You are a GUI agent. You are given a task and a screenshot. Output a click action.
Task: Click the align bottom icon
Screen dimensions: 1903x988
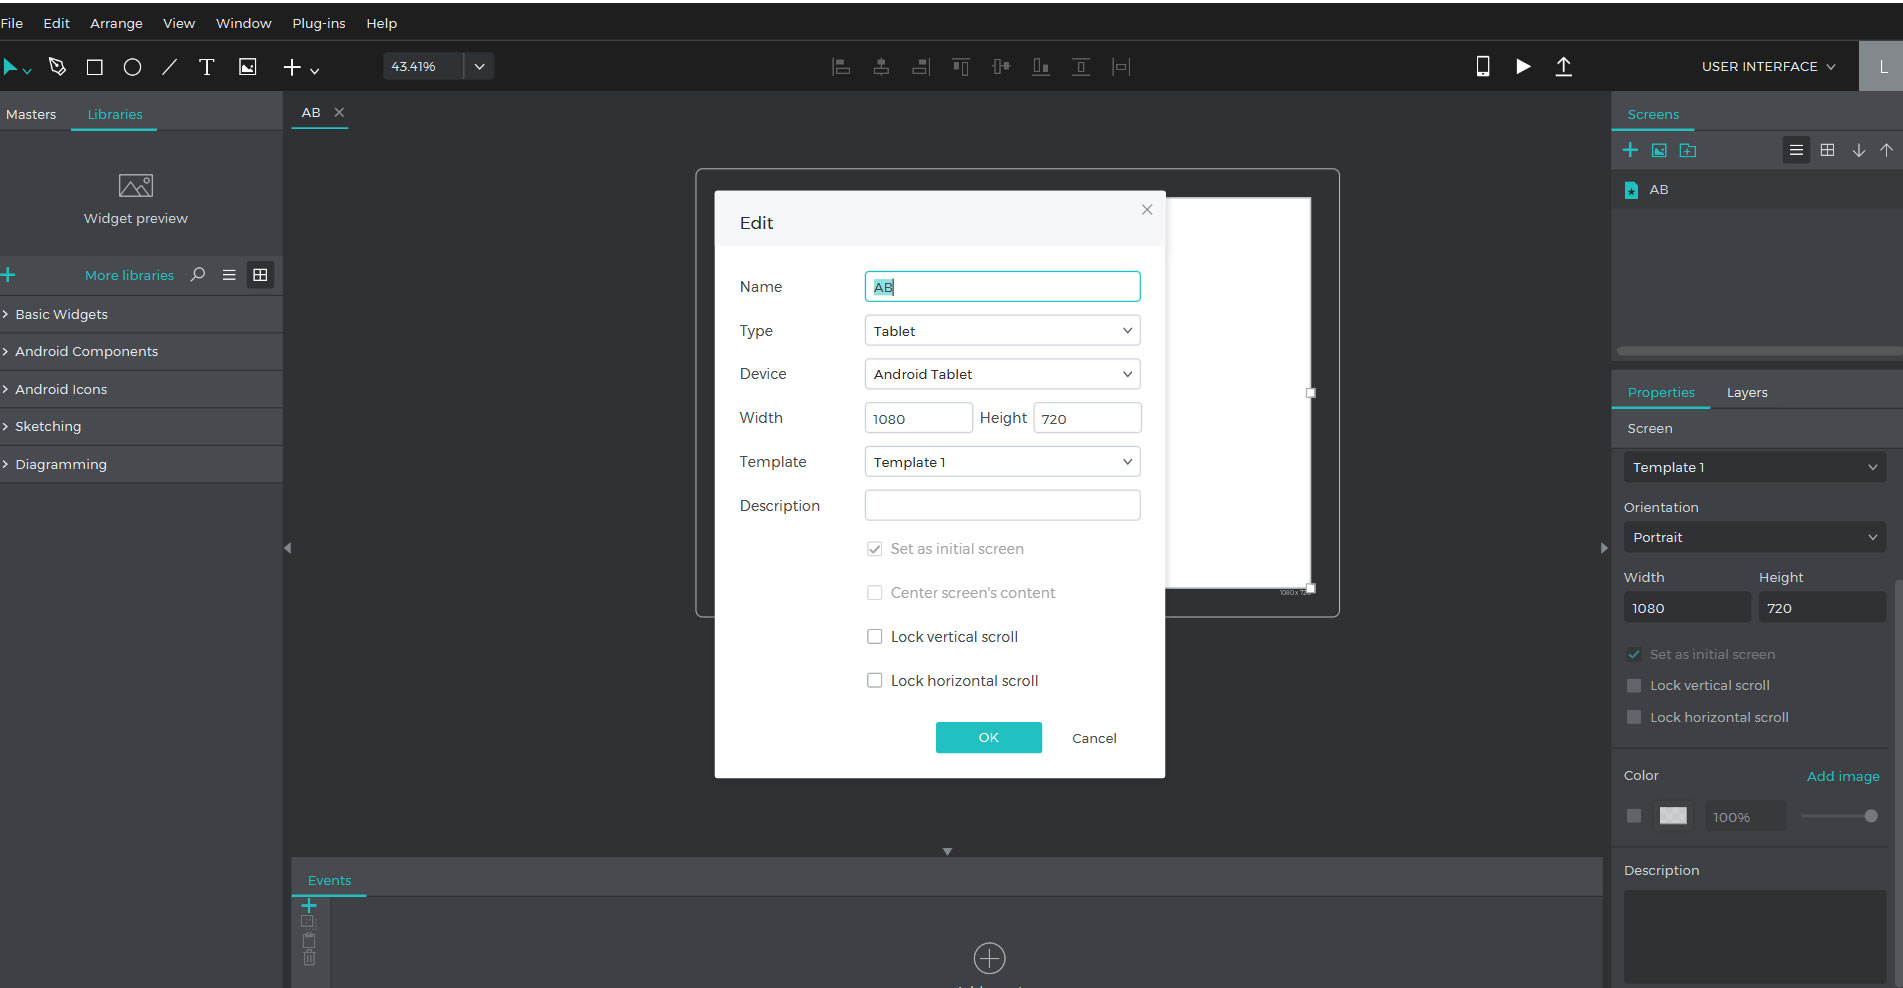1041,67
